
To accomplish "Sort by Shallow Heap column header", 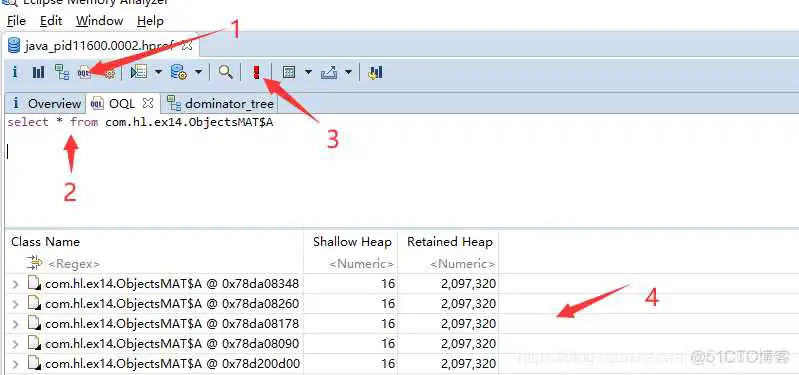I will pos(352,242).
